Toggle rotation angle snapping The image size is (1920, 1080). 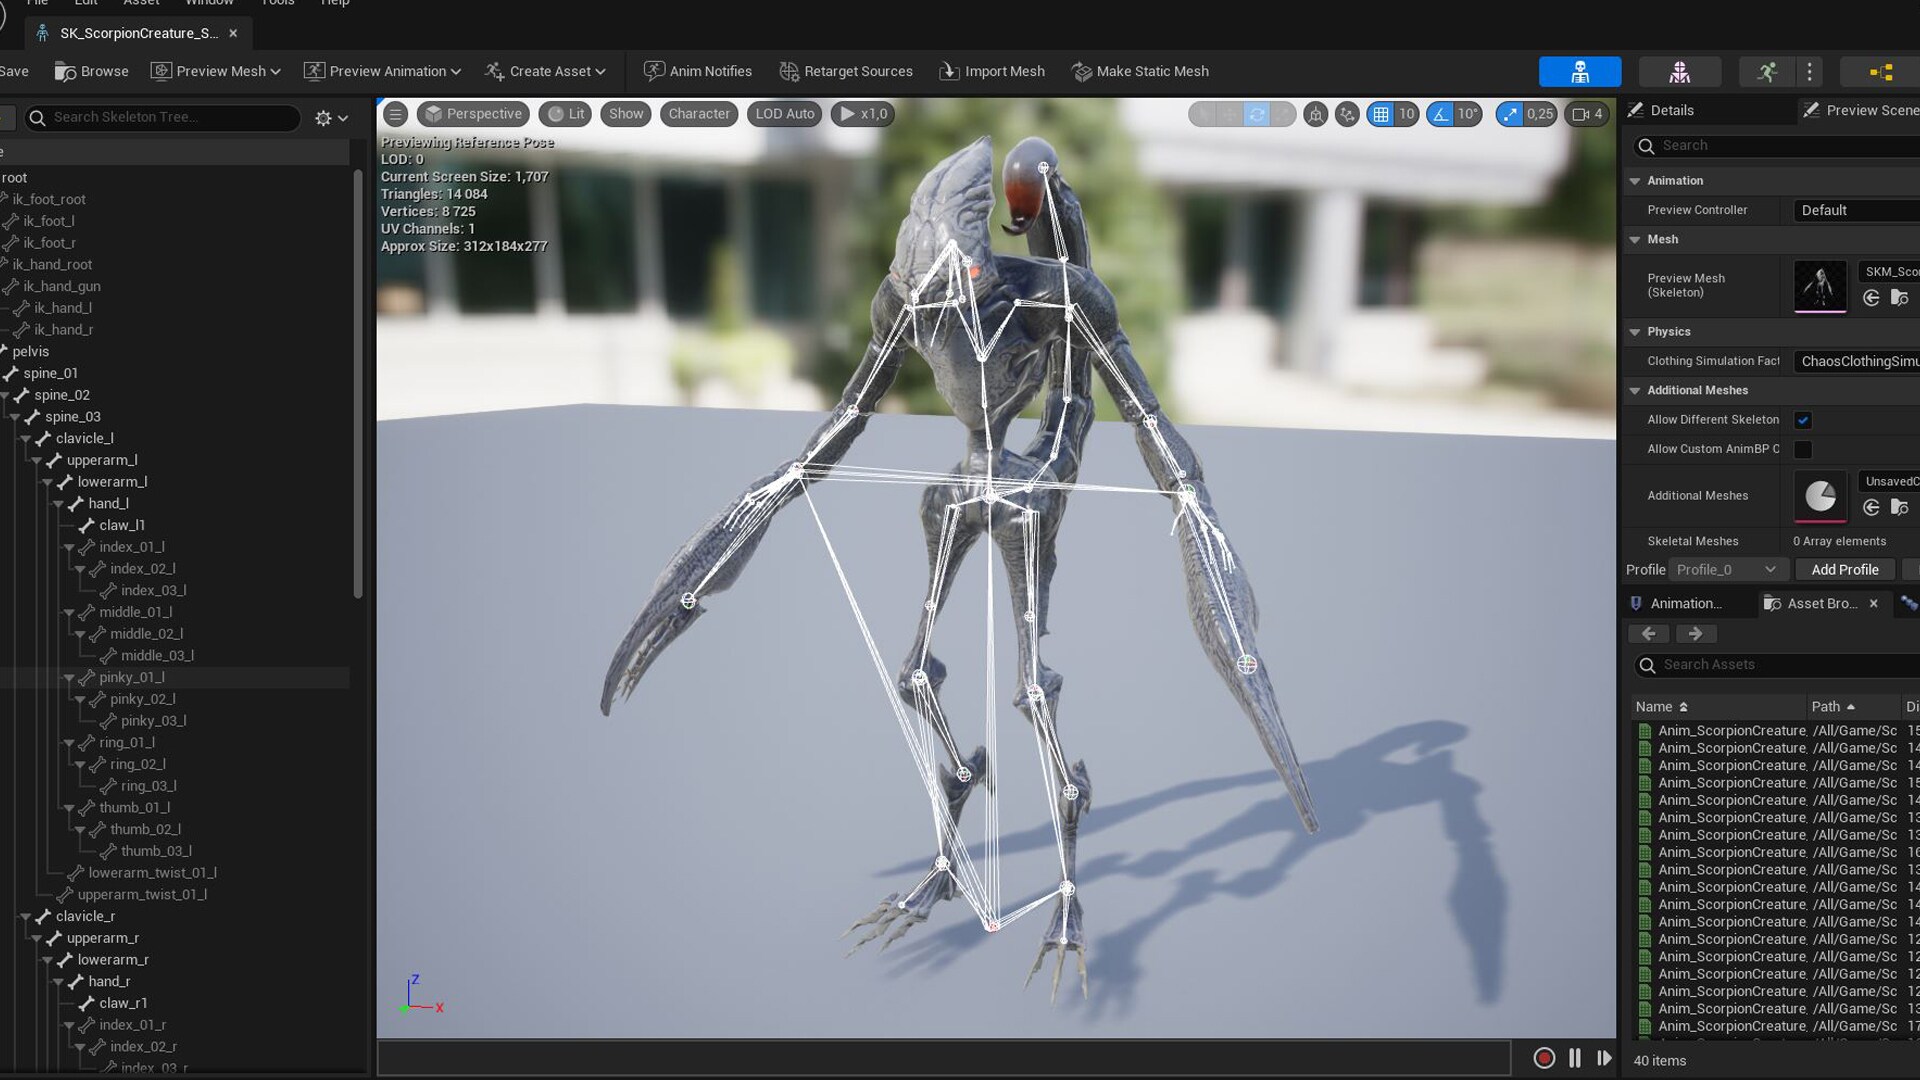click(1442, 114)
